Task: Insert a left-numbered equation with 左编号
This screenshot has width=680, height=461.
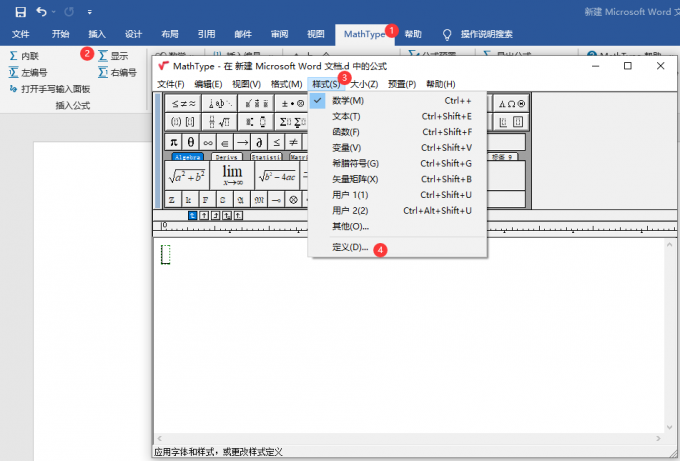Action: (28, 72)
